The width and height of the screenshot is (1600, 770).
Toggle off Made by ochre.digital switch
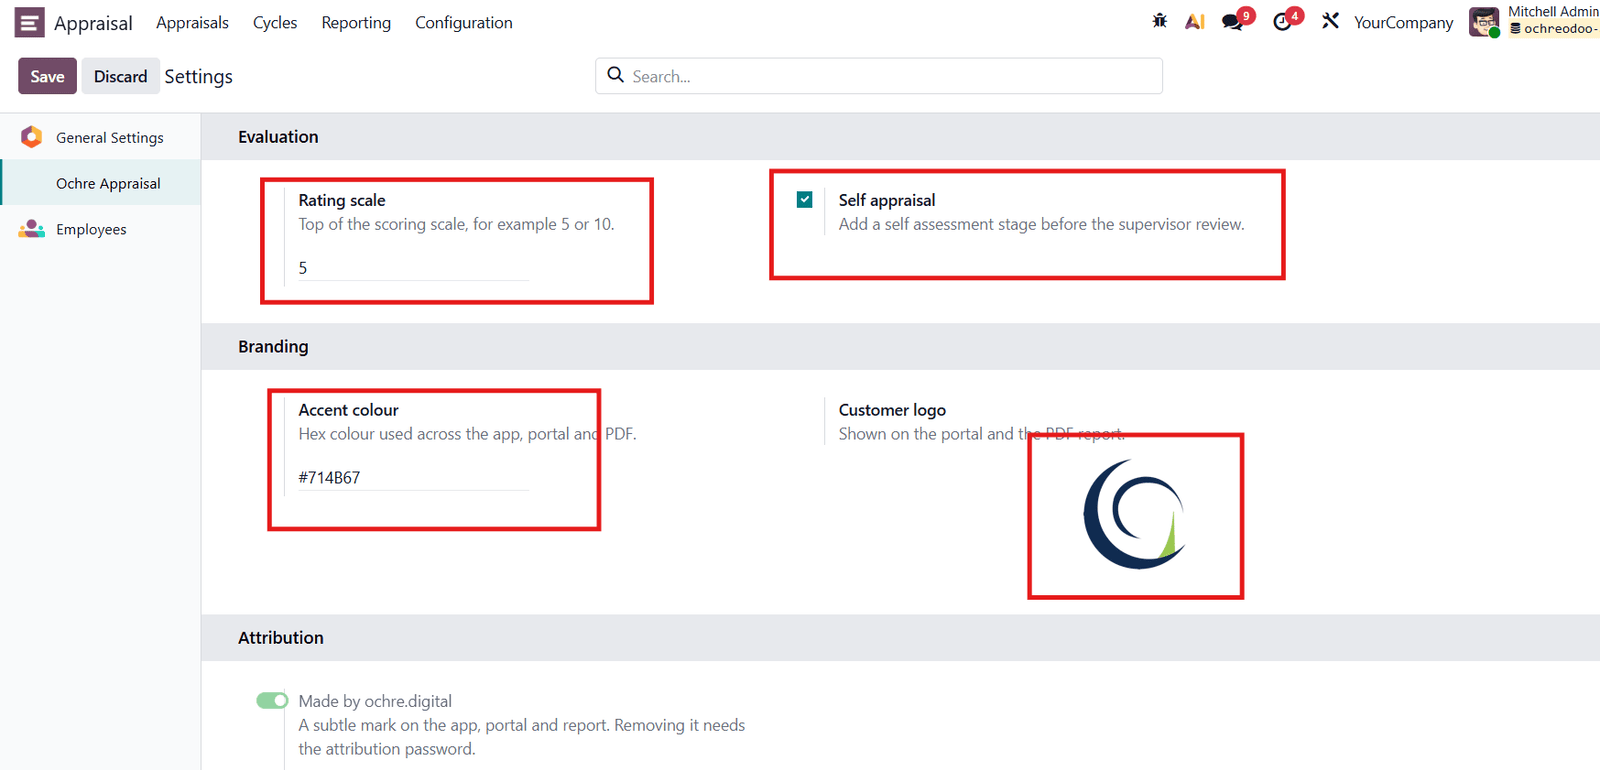coord(272,700)
